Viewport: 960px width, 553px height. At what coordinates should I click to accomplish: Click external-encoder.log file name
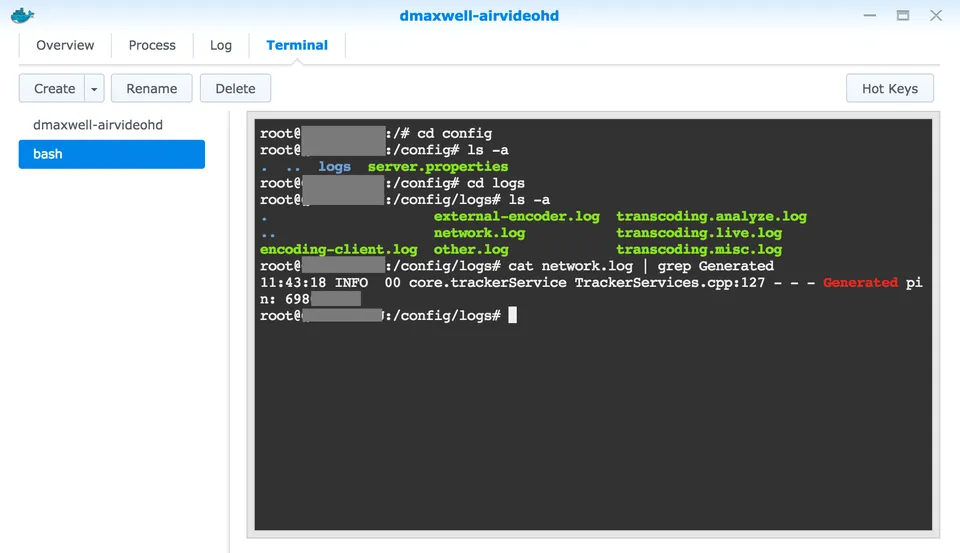[517, 216]
